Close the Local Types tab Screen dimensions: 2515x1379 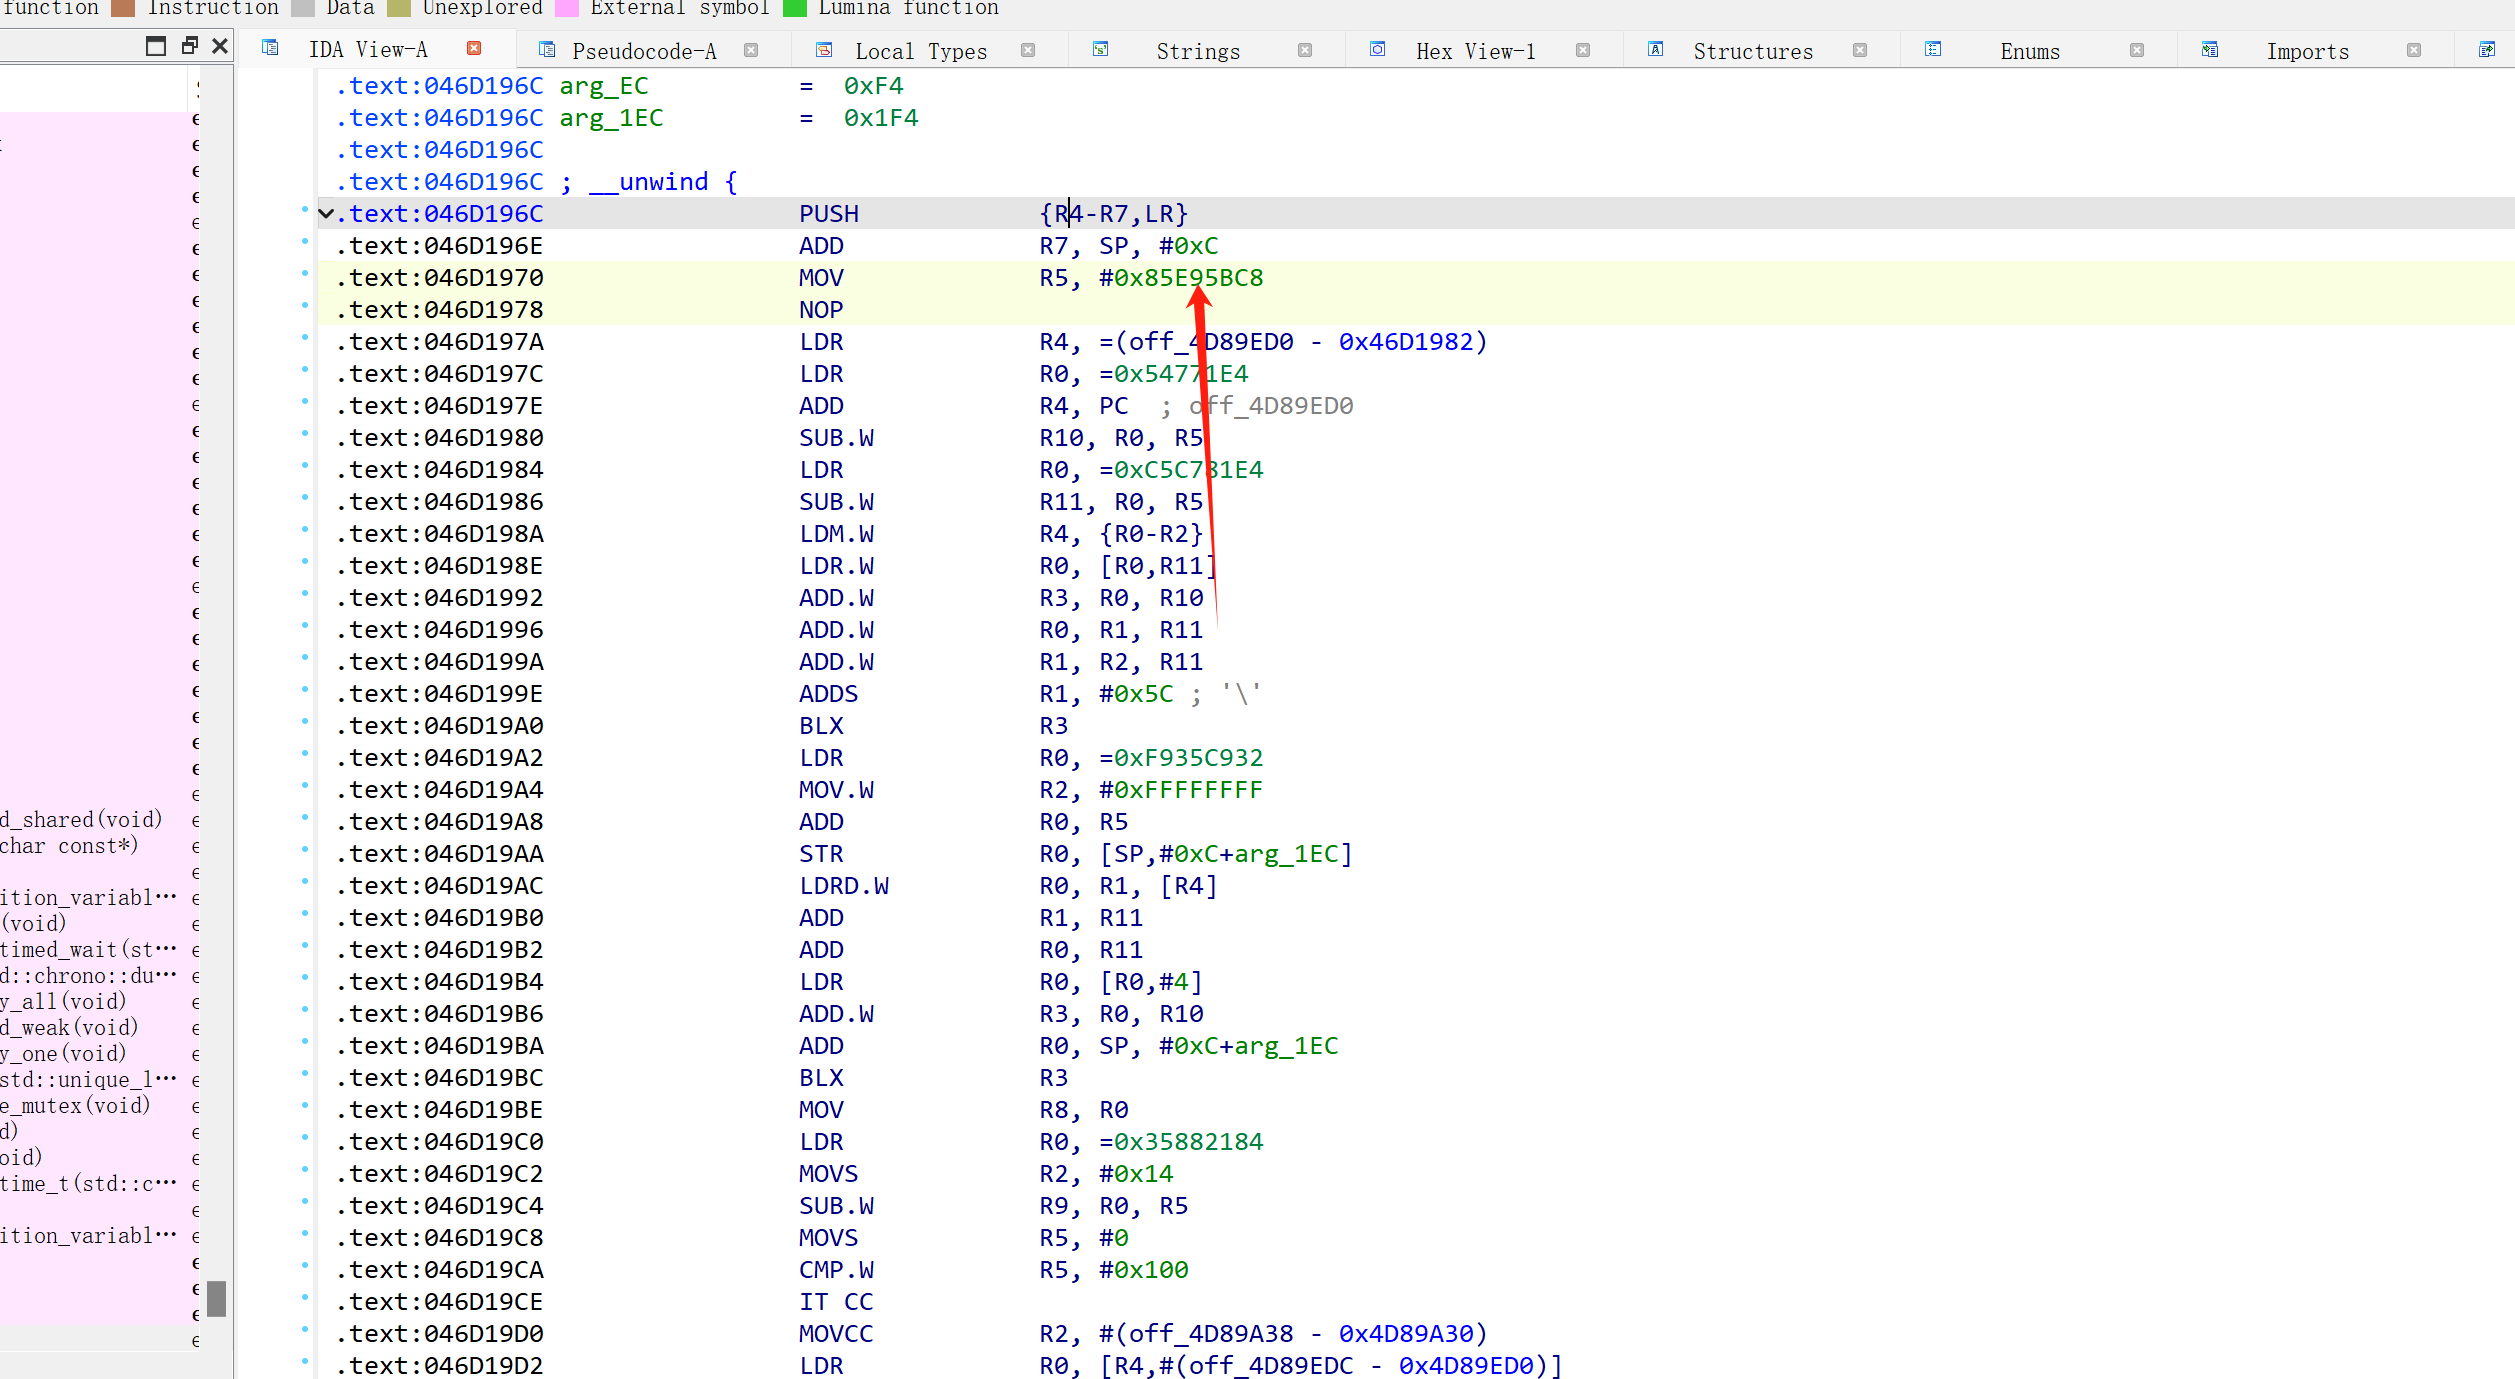(1028, 50)
